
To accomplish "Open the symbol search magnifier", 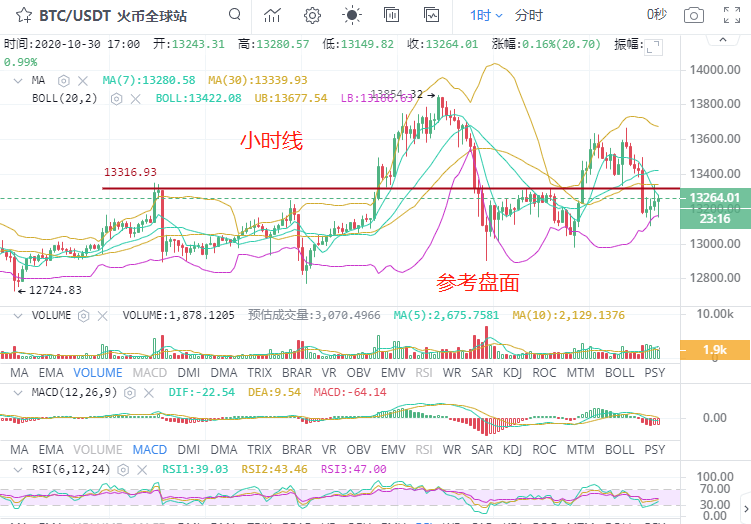I will (x=235, y=14).
